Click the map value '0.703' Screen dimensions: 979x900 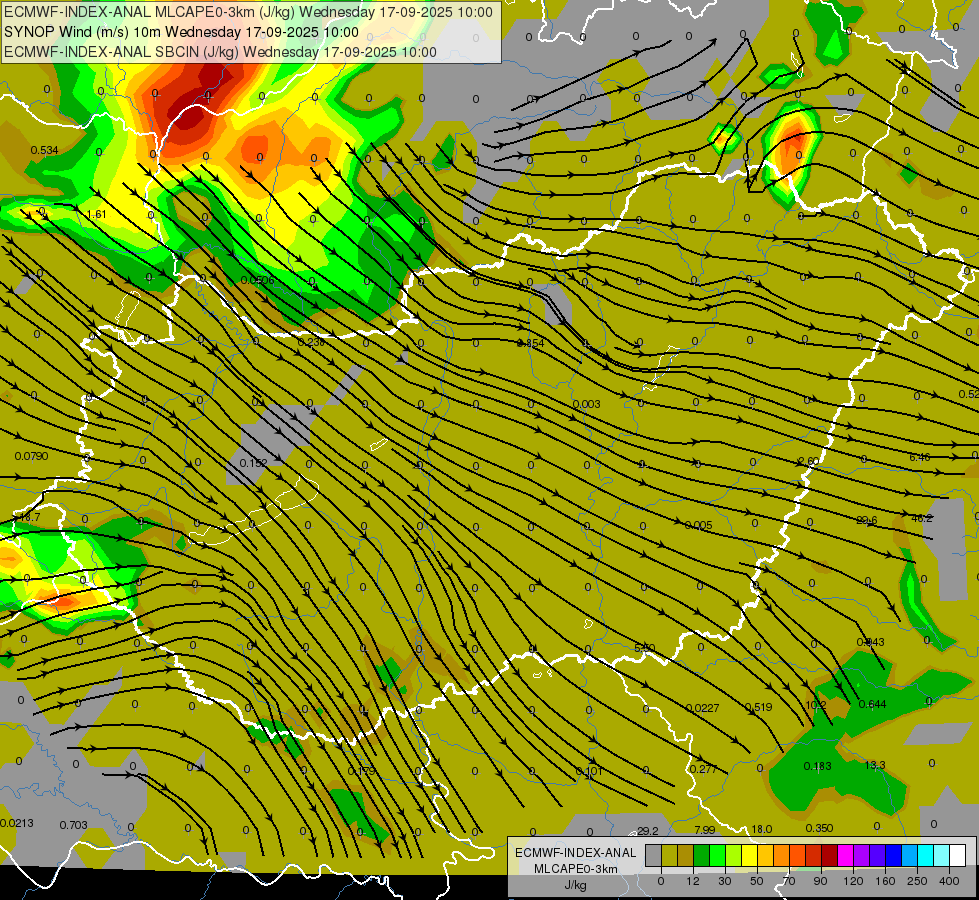[x=74, y=825]
